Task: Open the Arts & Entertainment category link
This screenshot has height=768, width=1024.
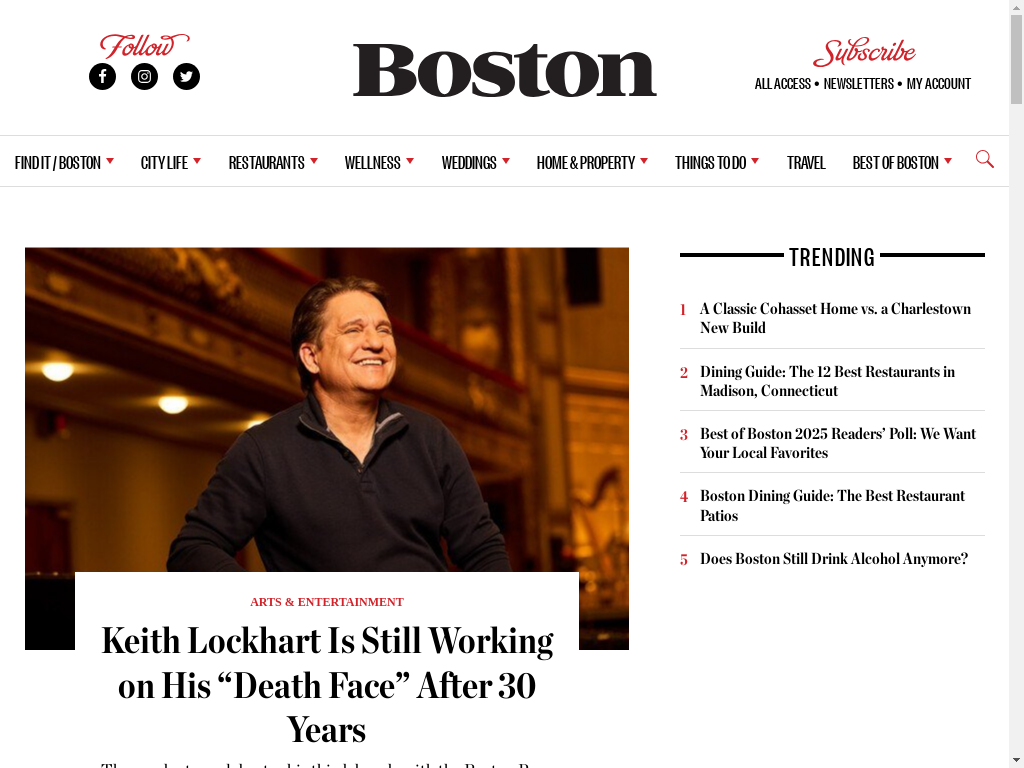Action: point(327,602)
